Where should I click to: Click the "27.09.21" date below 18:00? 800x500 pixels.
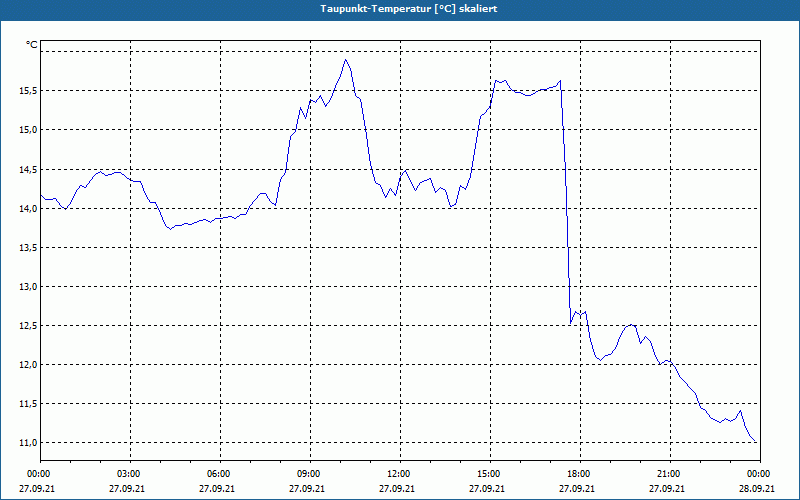tap(577, 488)
